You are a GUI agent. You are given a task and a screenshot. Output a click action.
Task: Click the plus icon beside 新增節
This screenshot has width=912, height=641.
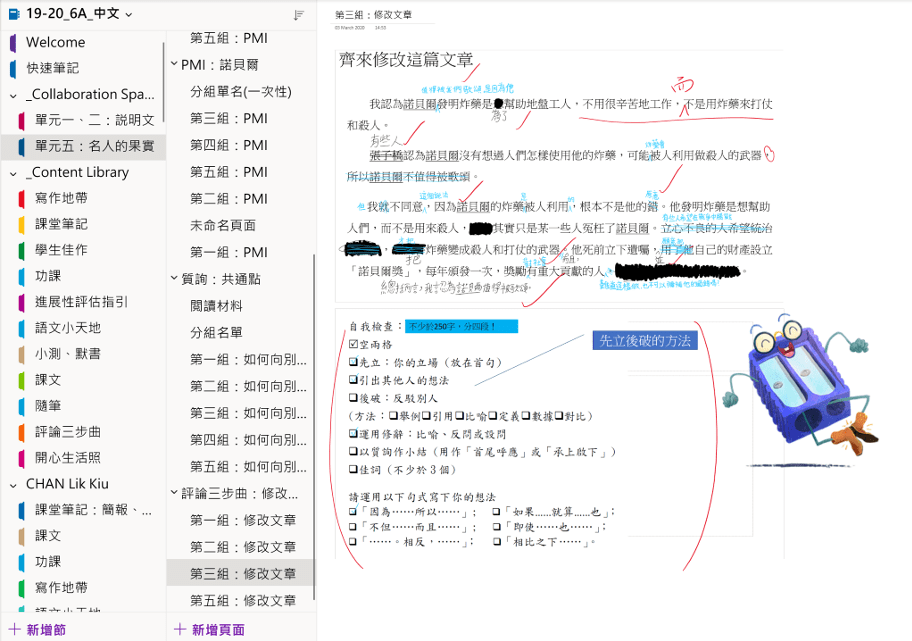tap(14, 629)
